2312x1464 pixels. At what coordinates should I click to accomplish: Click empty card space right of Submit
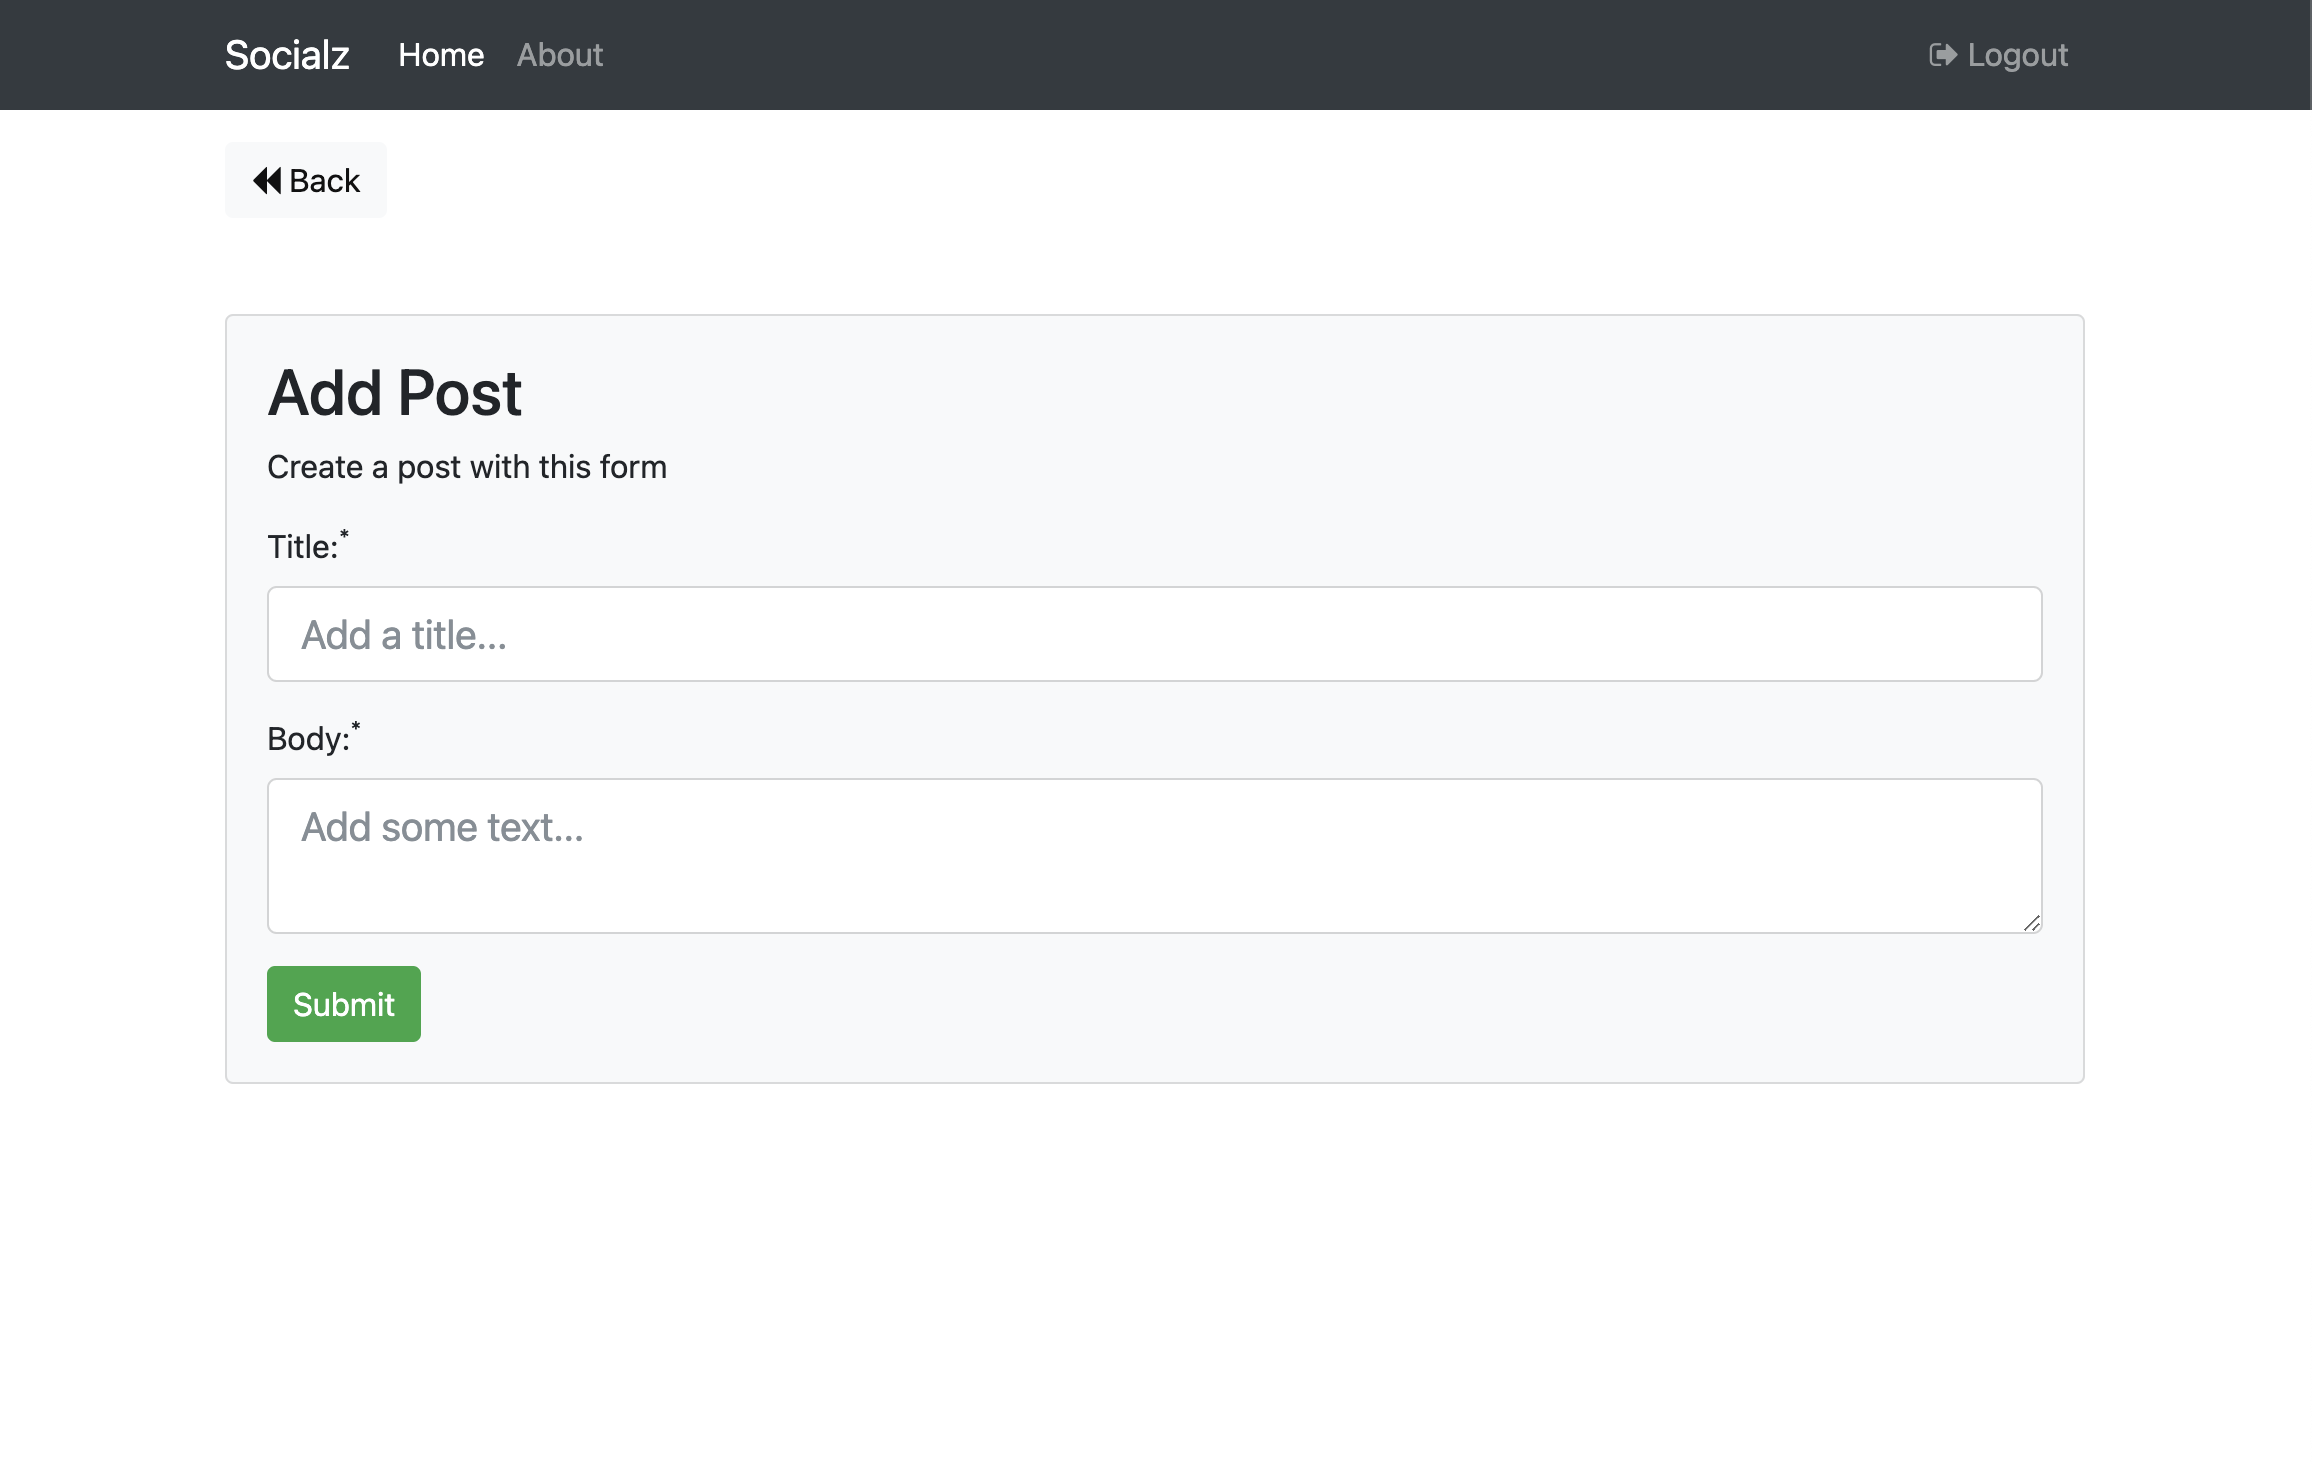(1200, 1004)
